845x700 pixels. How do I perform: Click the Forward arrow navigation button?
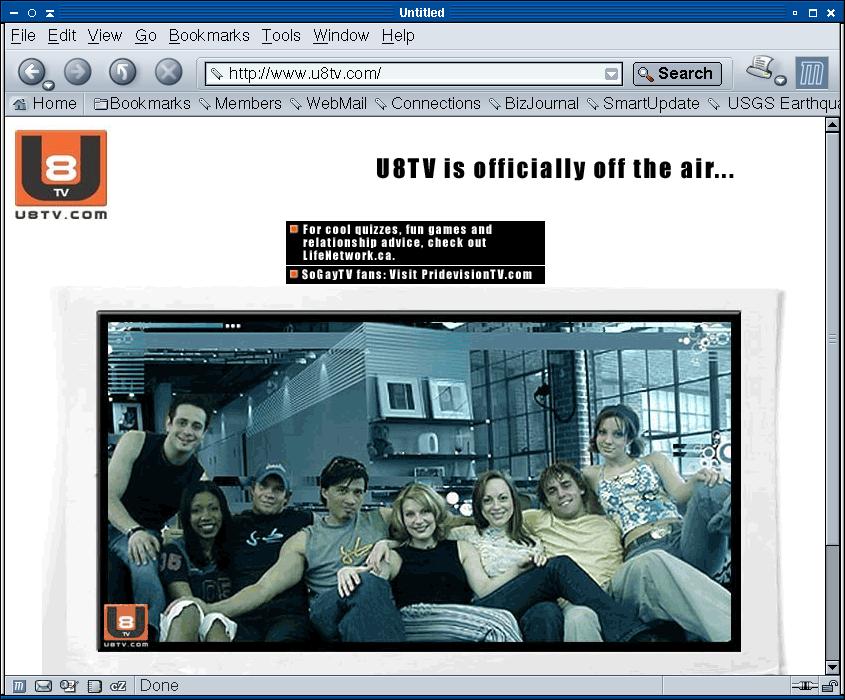point(78,72)
